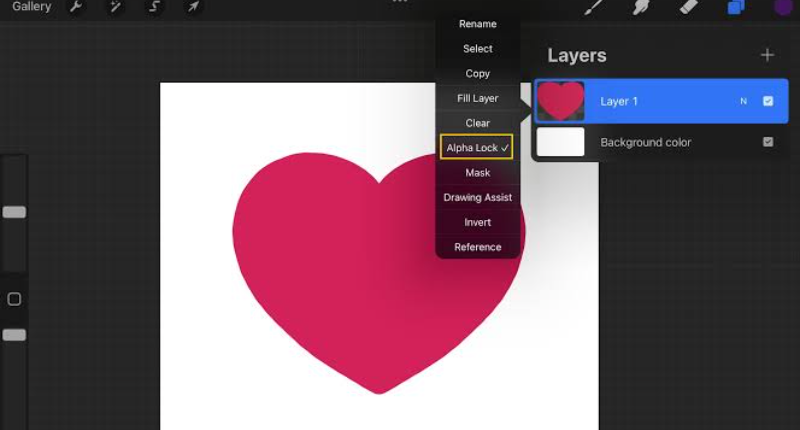Select Drawing Assist in the layer menu

click(x=477, y=197)
